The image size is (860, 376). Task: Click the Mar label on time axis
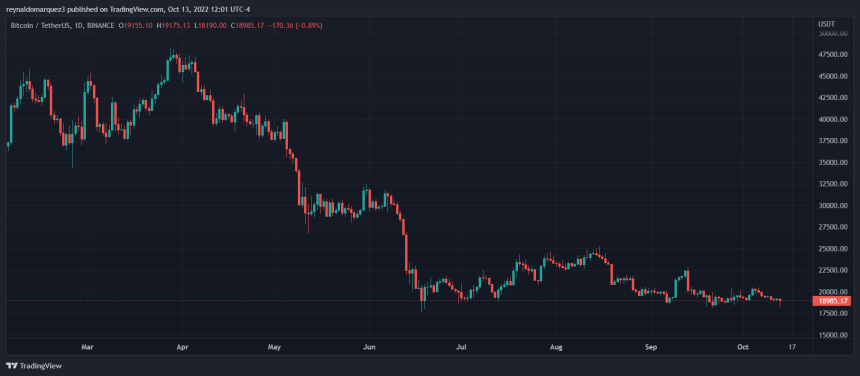(87, 347)
